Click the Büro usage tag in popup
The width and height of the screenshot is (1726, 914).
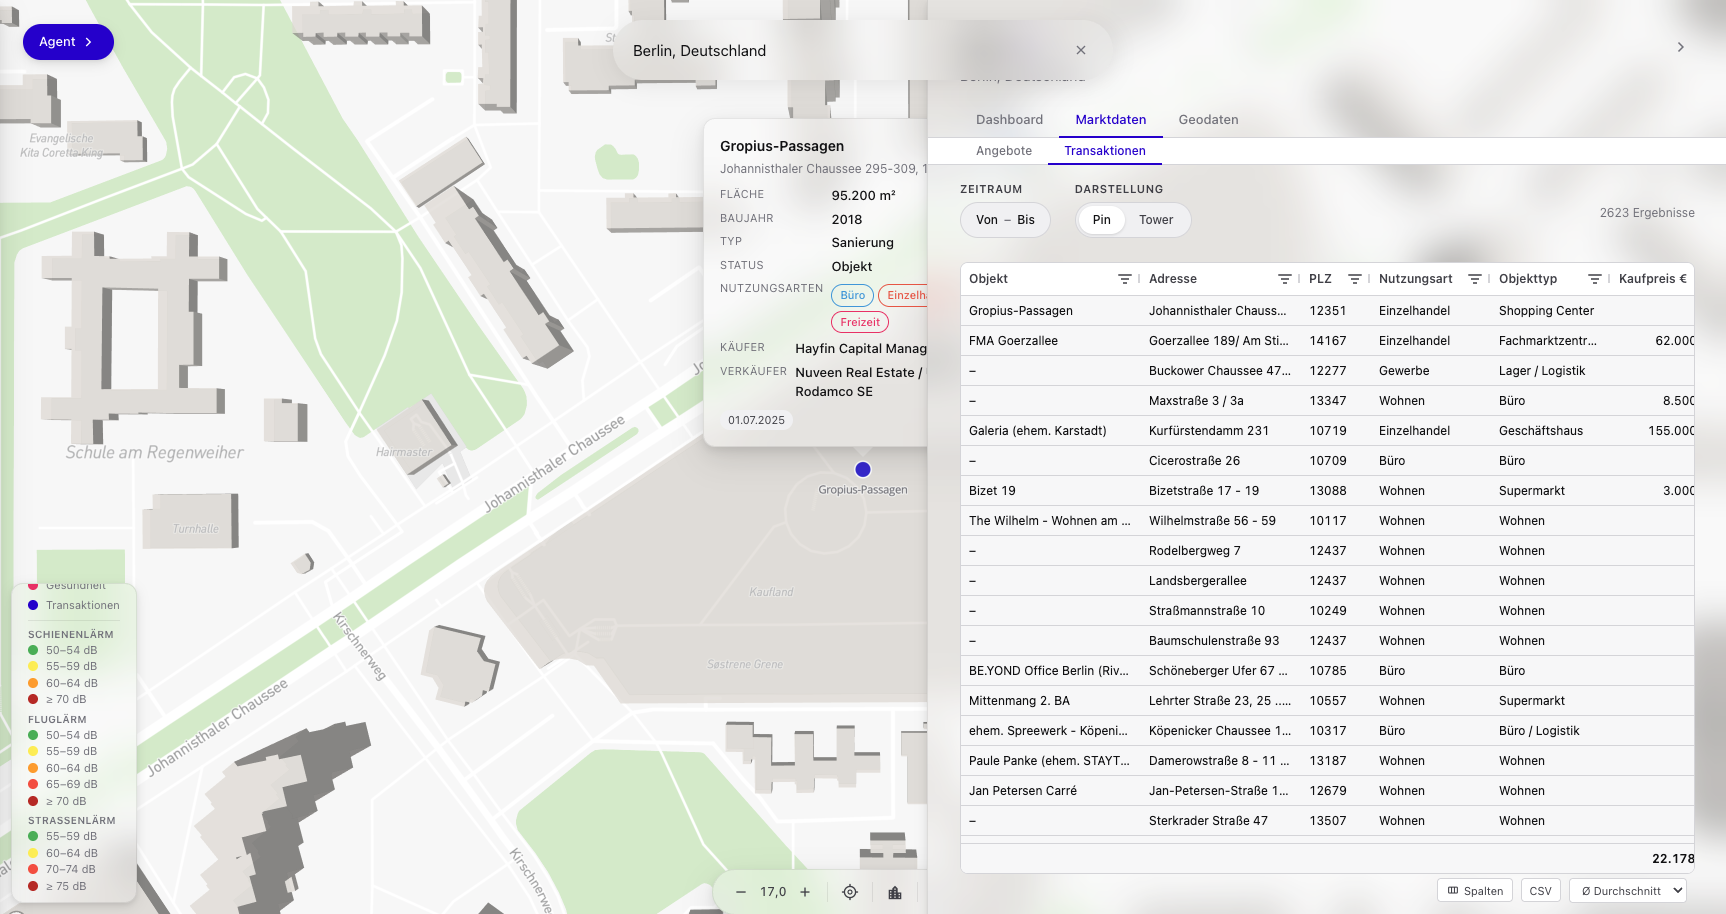tap(852, 295)
